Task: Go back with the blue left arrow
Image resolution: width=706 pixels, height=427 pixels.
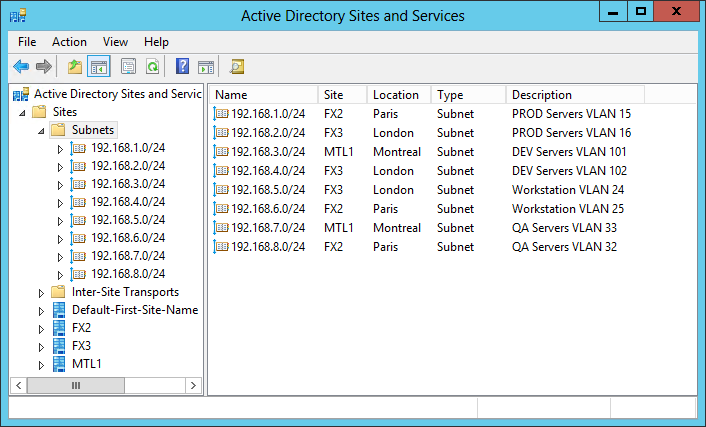Action: tap(21, 67)
